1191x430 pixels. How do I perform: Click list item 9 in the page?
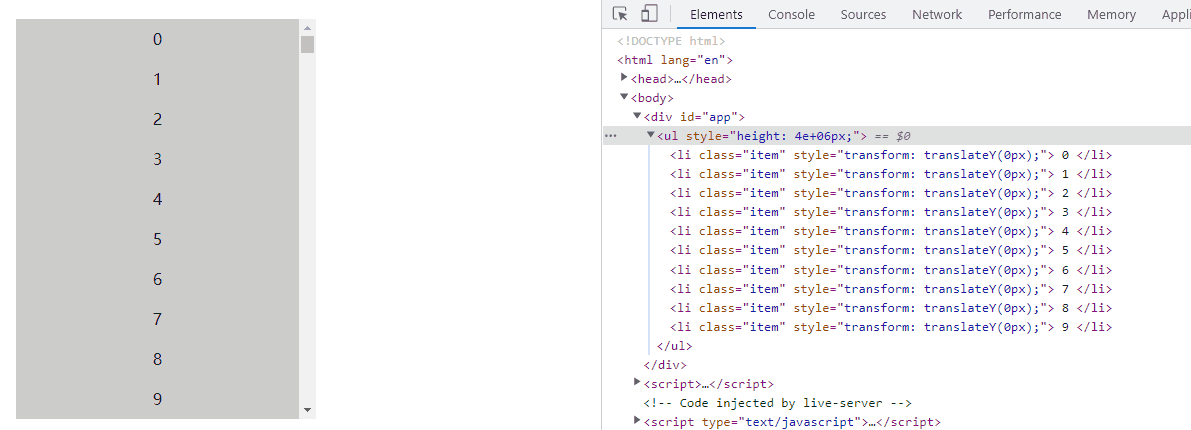[157, 399]
